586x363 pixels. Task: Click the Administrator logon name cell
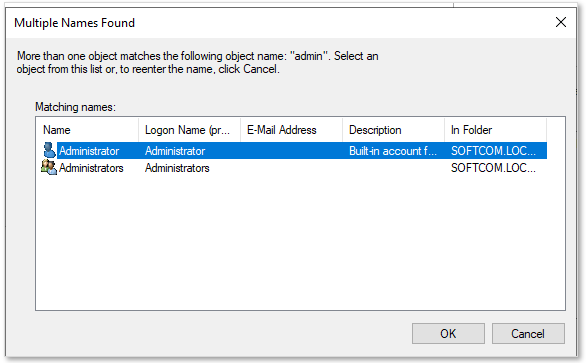175,151
